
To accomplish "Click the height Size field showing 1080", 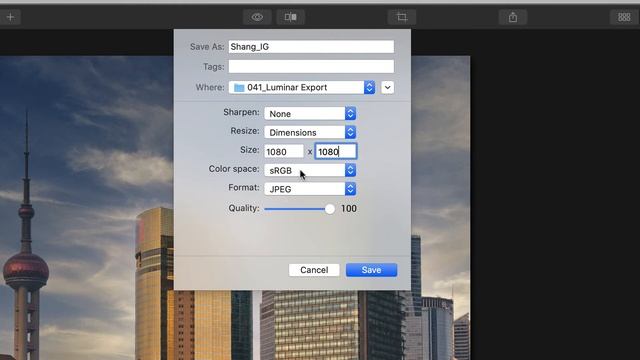I will tap(336, 151).
